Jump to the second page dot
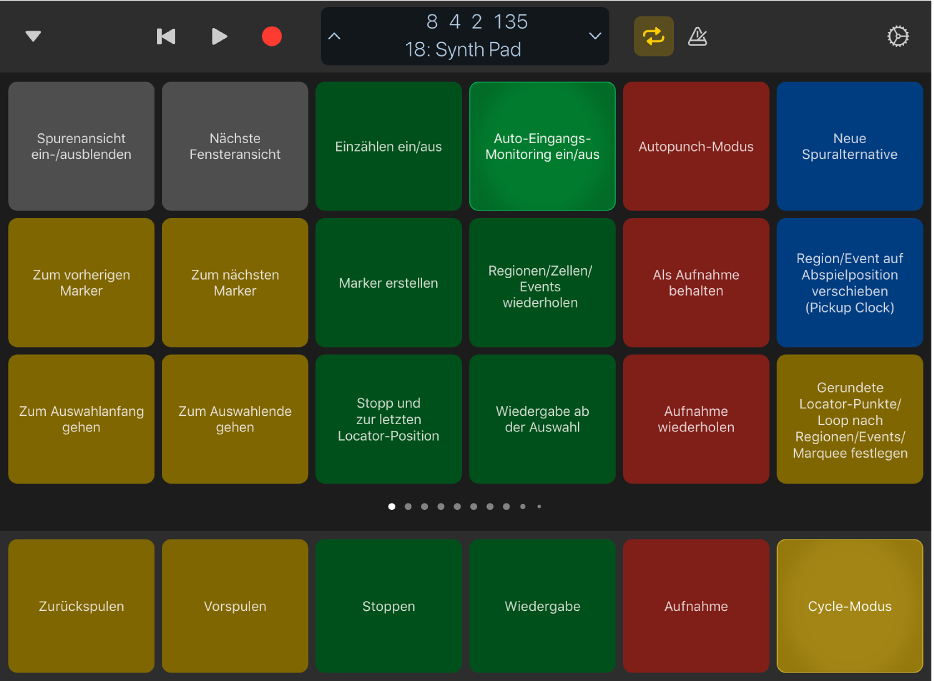This screenshot has height=681, width=934. (x=408, y=506)
